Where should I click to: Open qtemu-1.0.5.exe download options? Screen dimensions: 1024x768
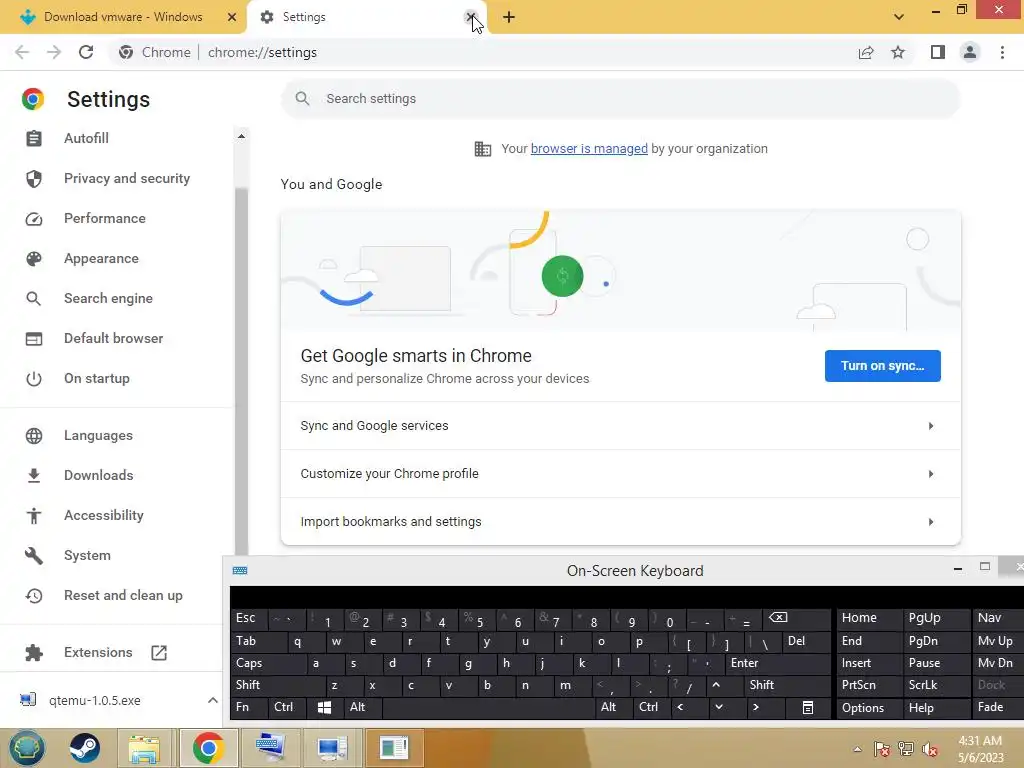[x=213, y=700]
